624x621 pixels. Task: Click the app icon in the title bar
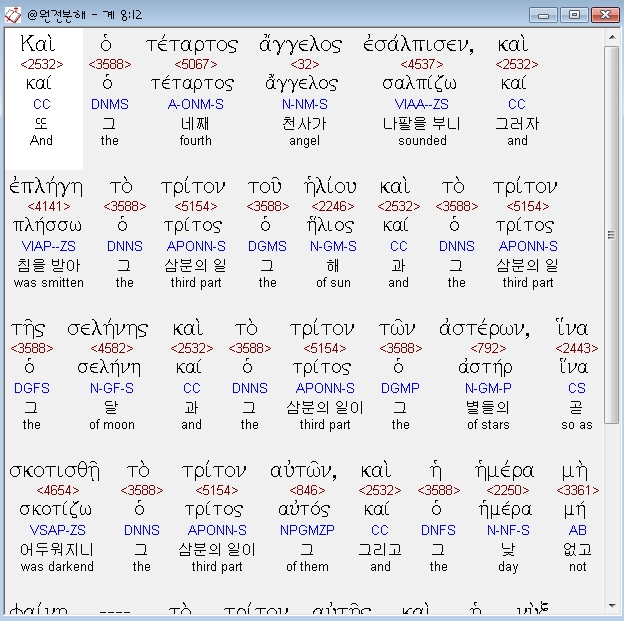12,15
